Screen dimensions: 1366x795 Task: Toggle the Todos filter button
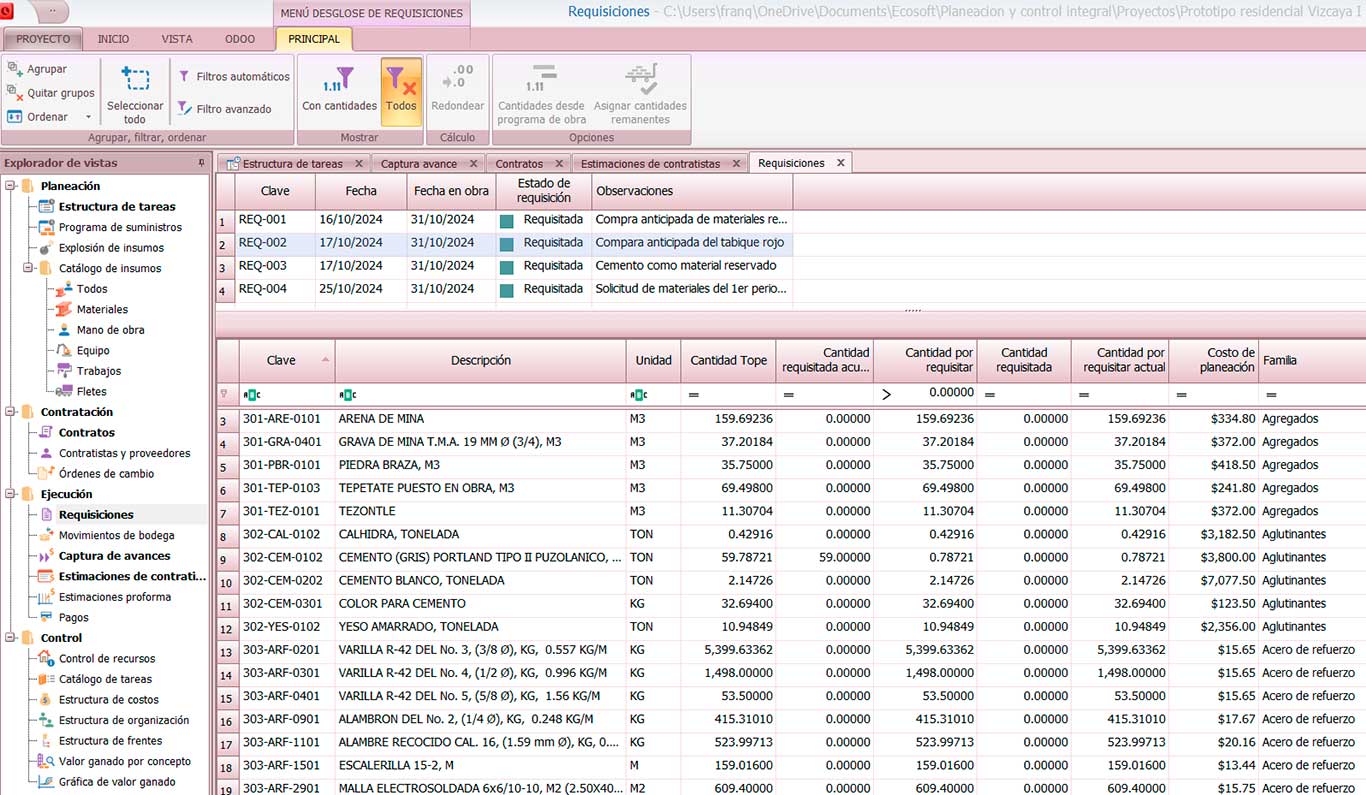[401, 90]
